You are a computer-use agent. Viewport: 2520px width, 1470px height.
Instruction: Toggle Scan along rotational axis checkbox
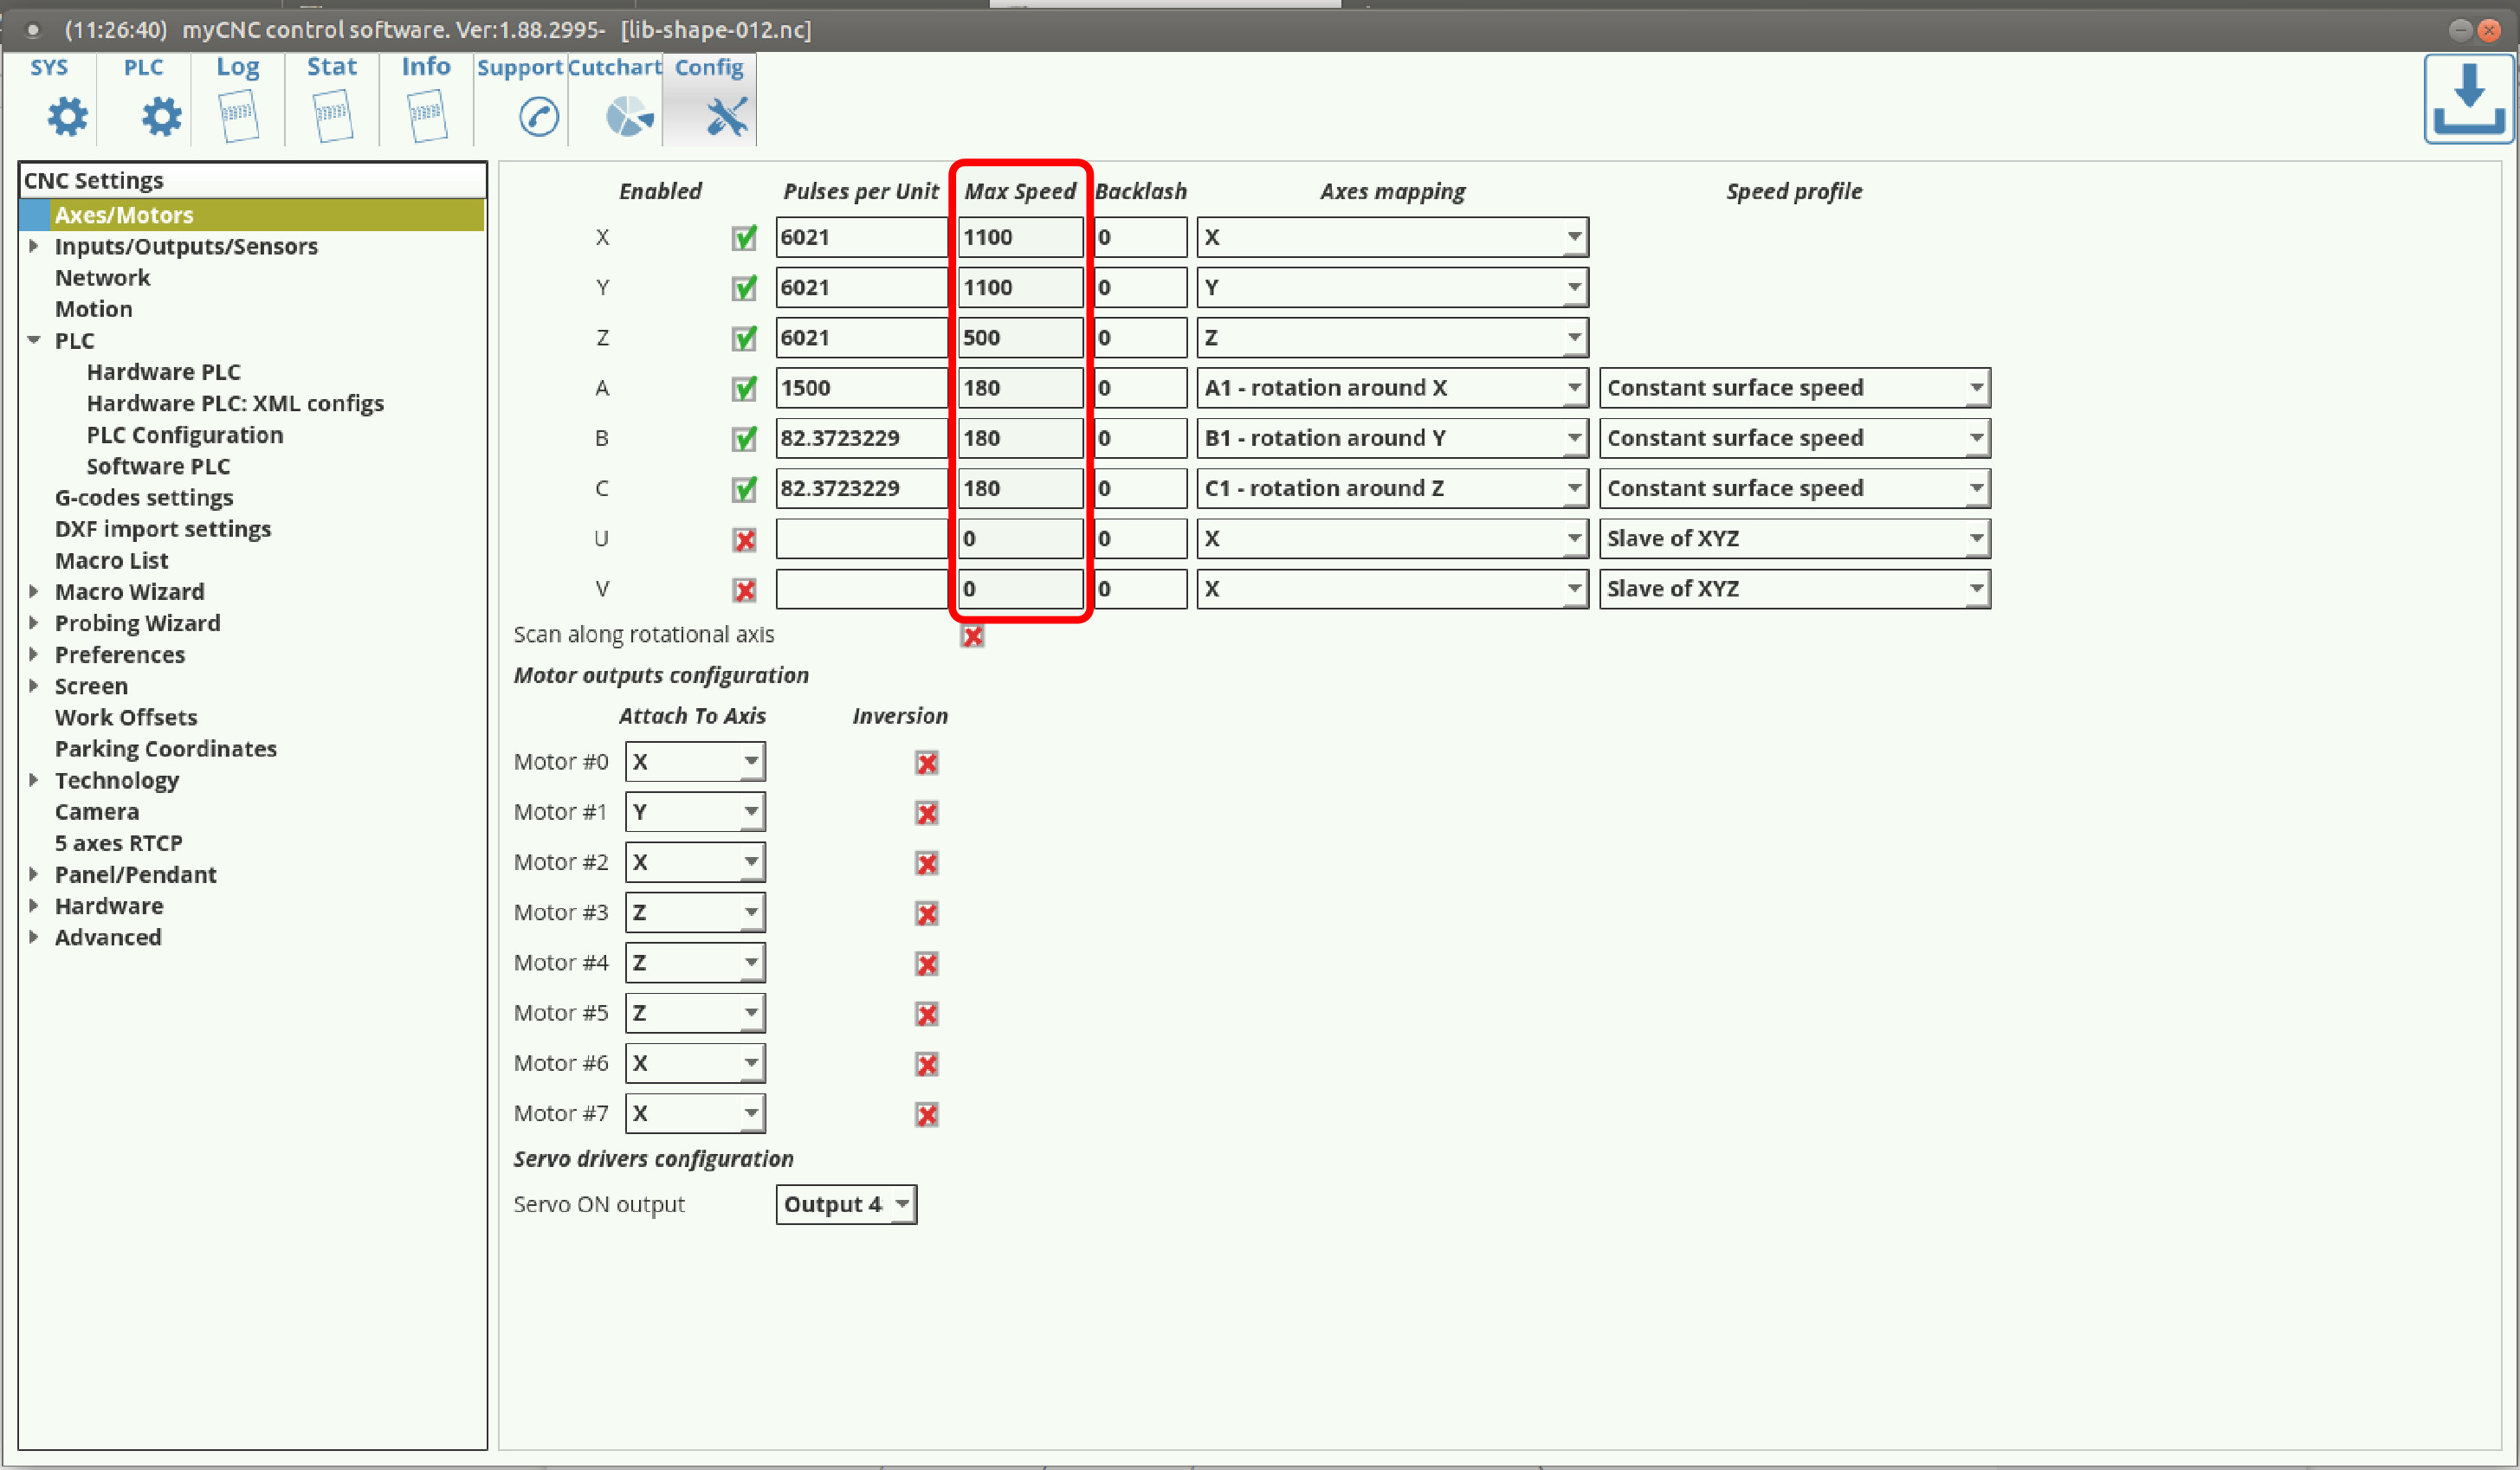[x=972, y=636]
